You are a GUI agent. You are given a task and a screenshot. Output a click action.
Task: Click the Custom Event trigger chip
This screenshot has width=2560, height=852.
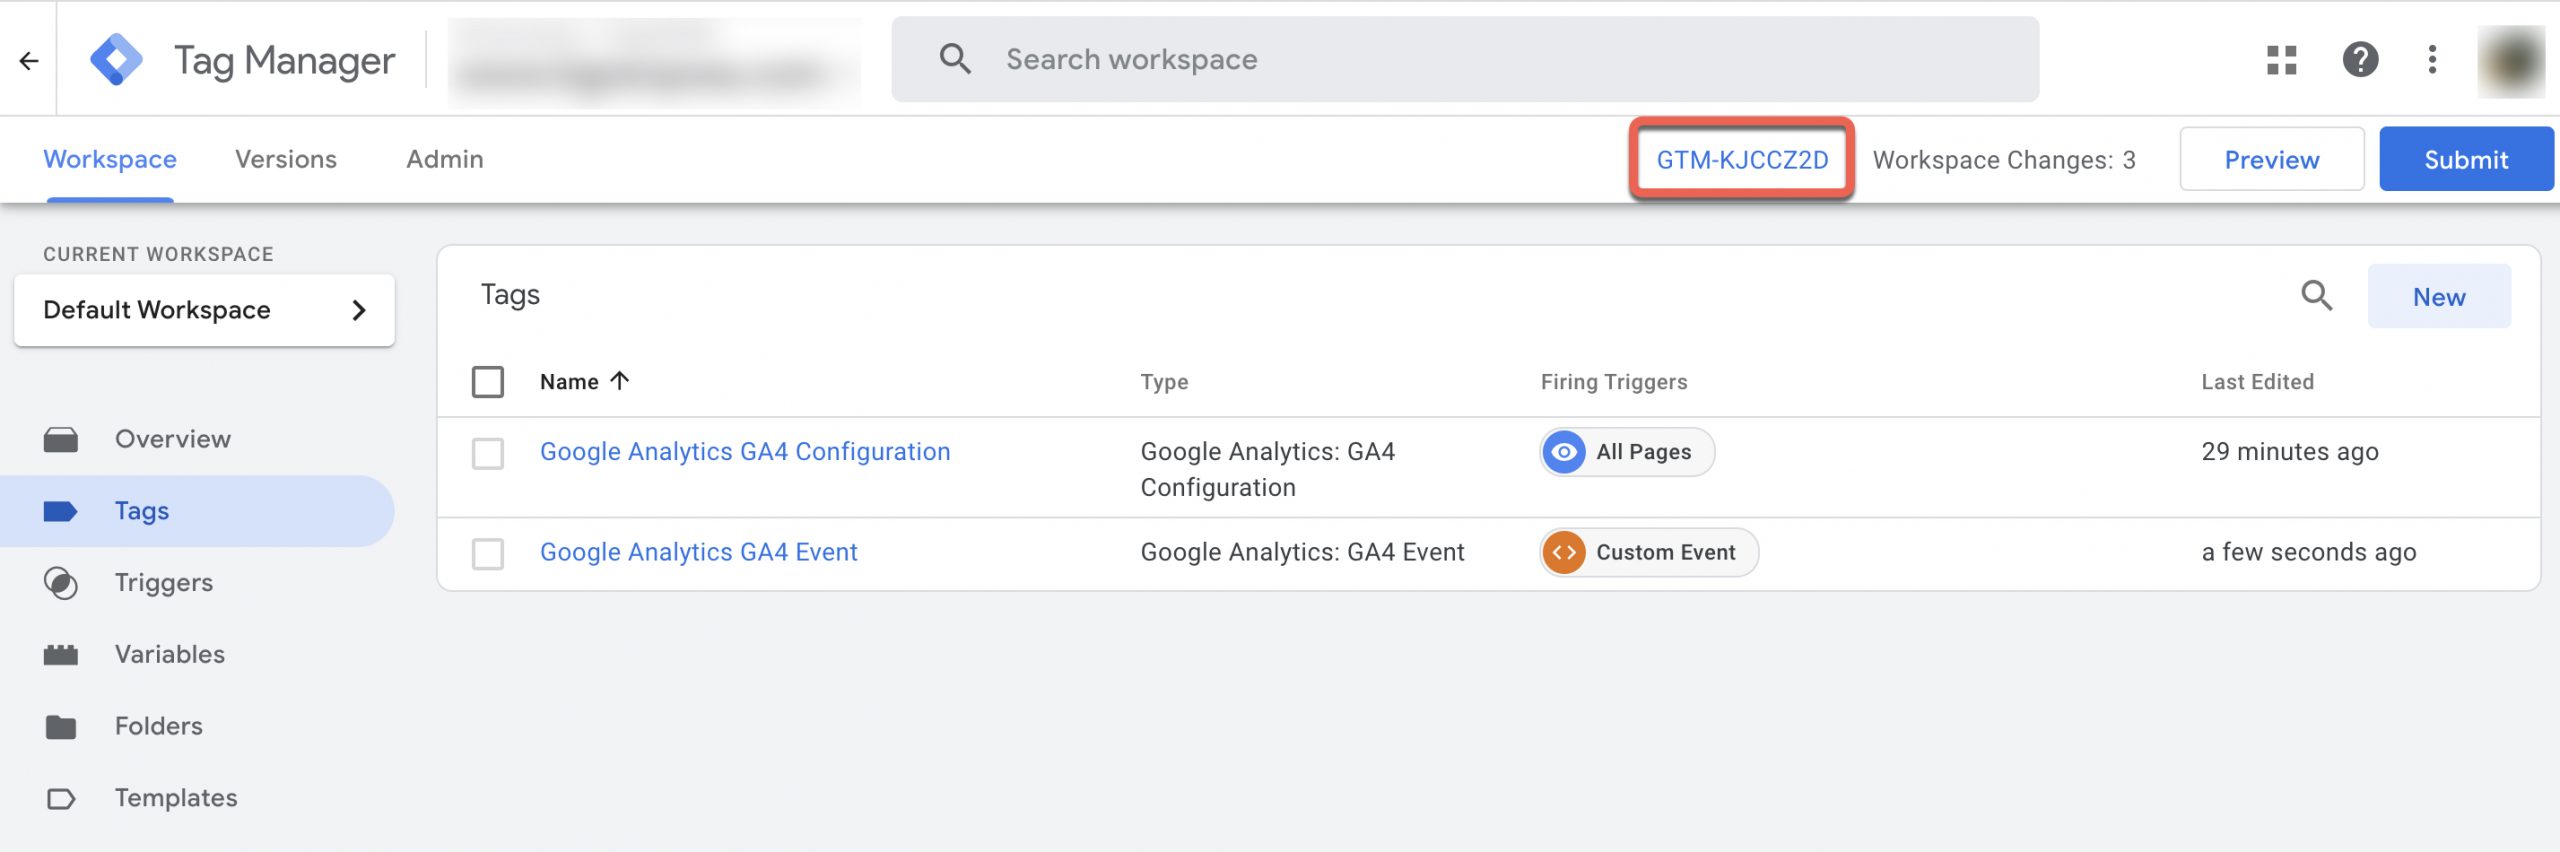(1650, 552)
